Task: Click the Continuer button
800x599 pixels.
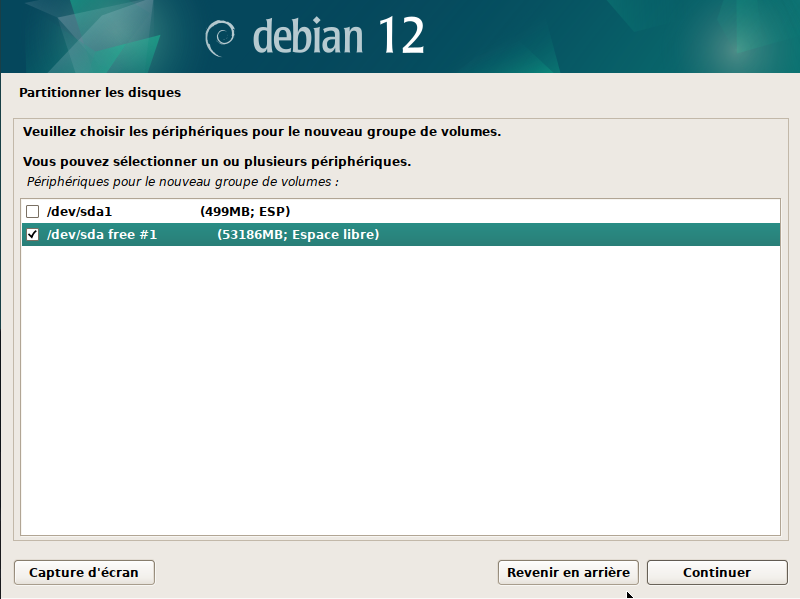Action: tap(717, 572)
